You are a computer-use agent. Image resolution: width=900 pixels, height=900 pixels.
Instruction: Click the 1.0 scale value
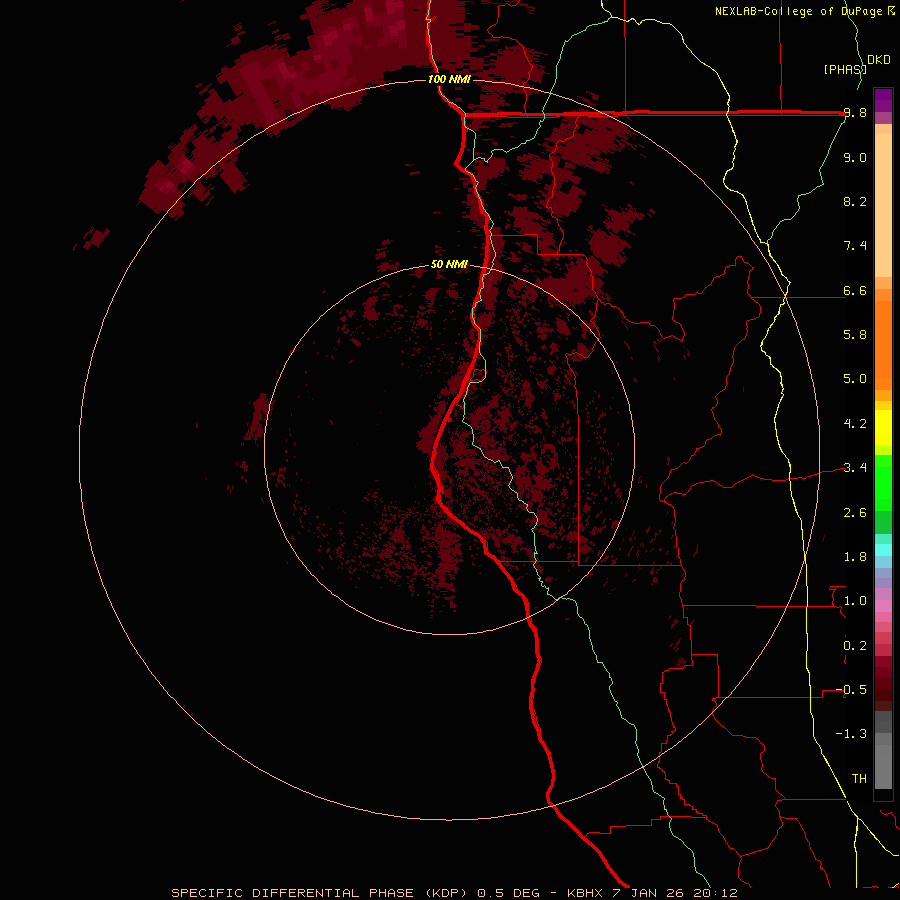tap(855, 601)
